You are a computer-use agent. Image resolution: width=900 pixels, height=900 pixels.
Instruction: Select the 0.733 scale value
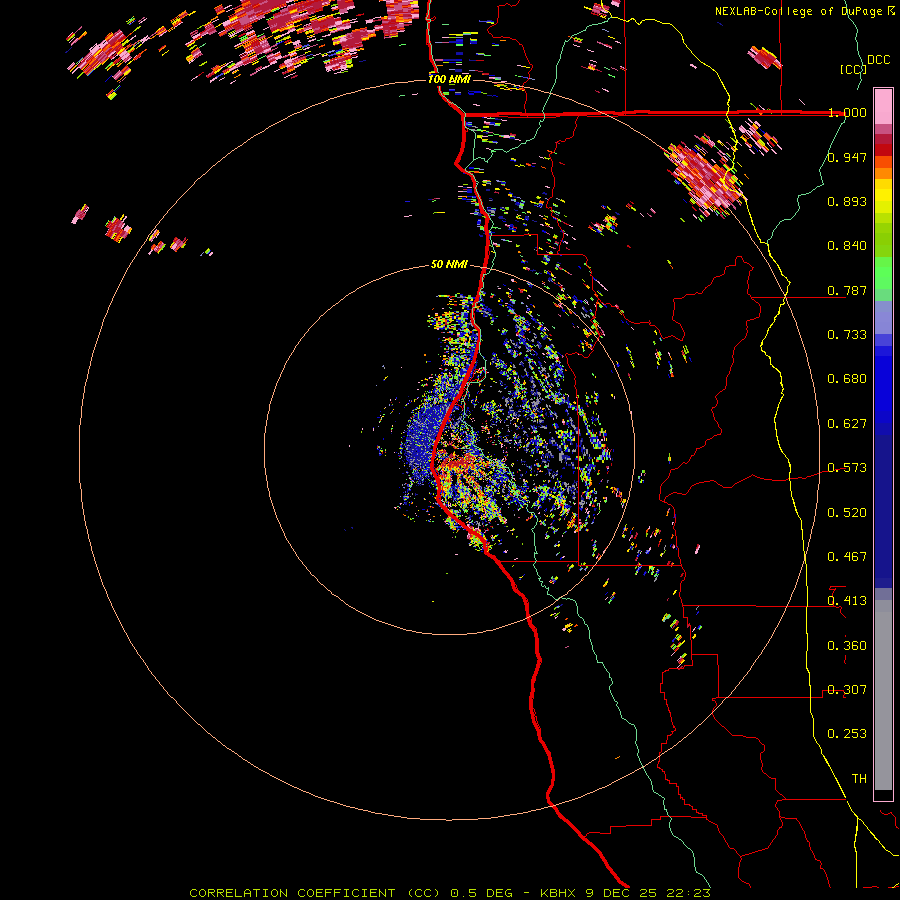tap(847, 335)
